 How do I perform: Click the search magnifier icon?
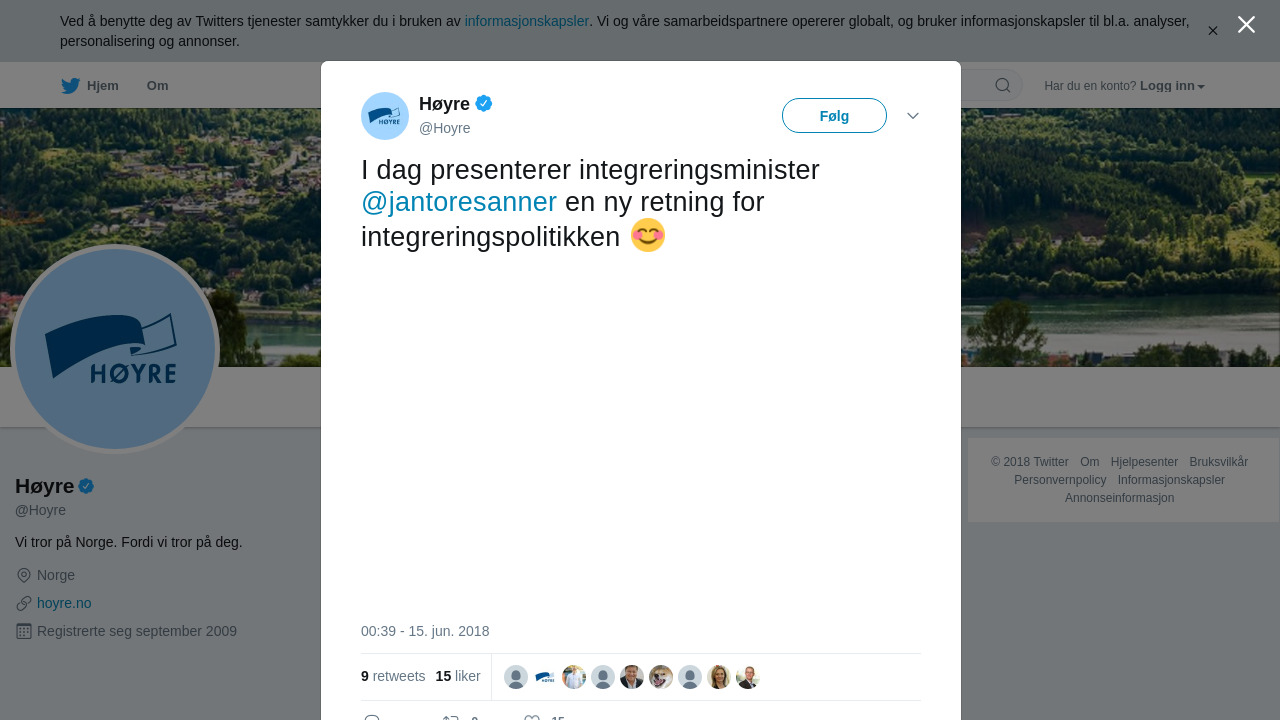click(x=1003, y=85)
